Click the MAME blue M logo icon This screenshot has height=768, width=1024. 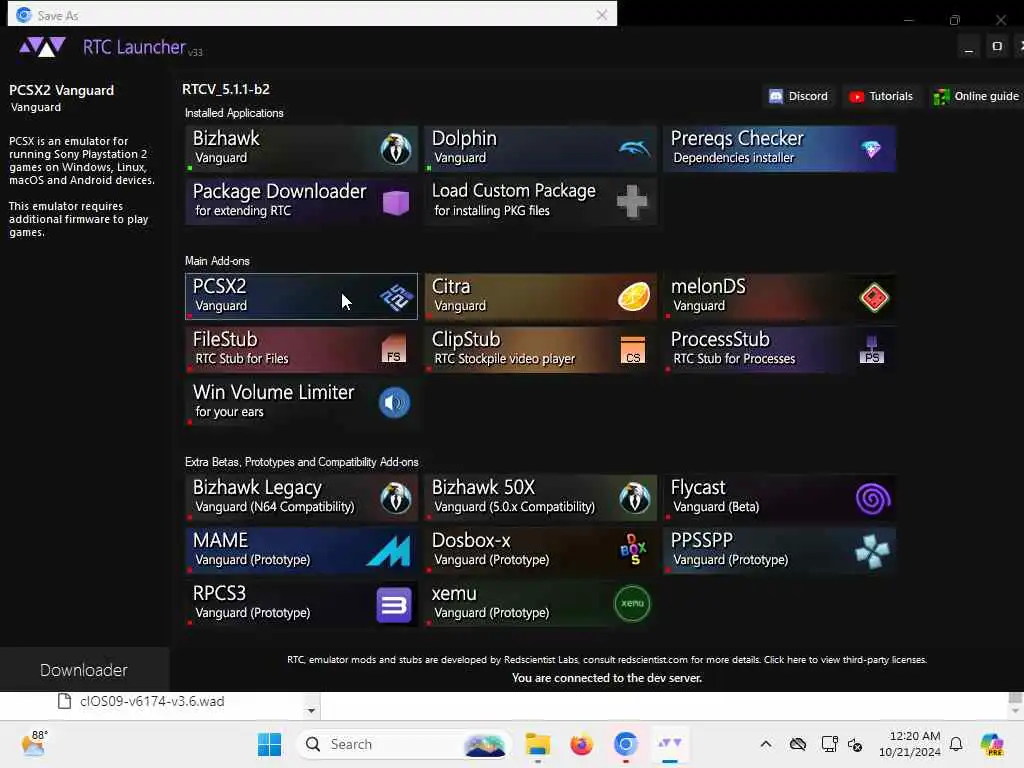pos(389,551)
